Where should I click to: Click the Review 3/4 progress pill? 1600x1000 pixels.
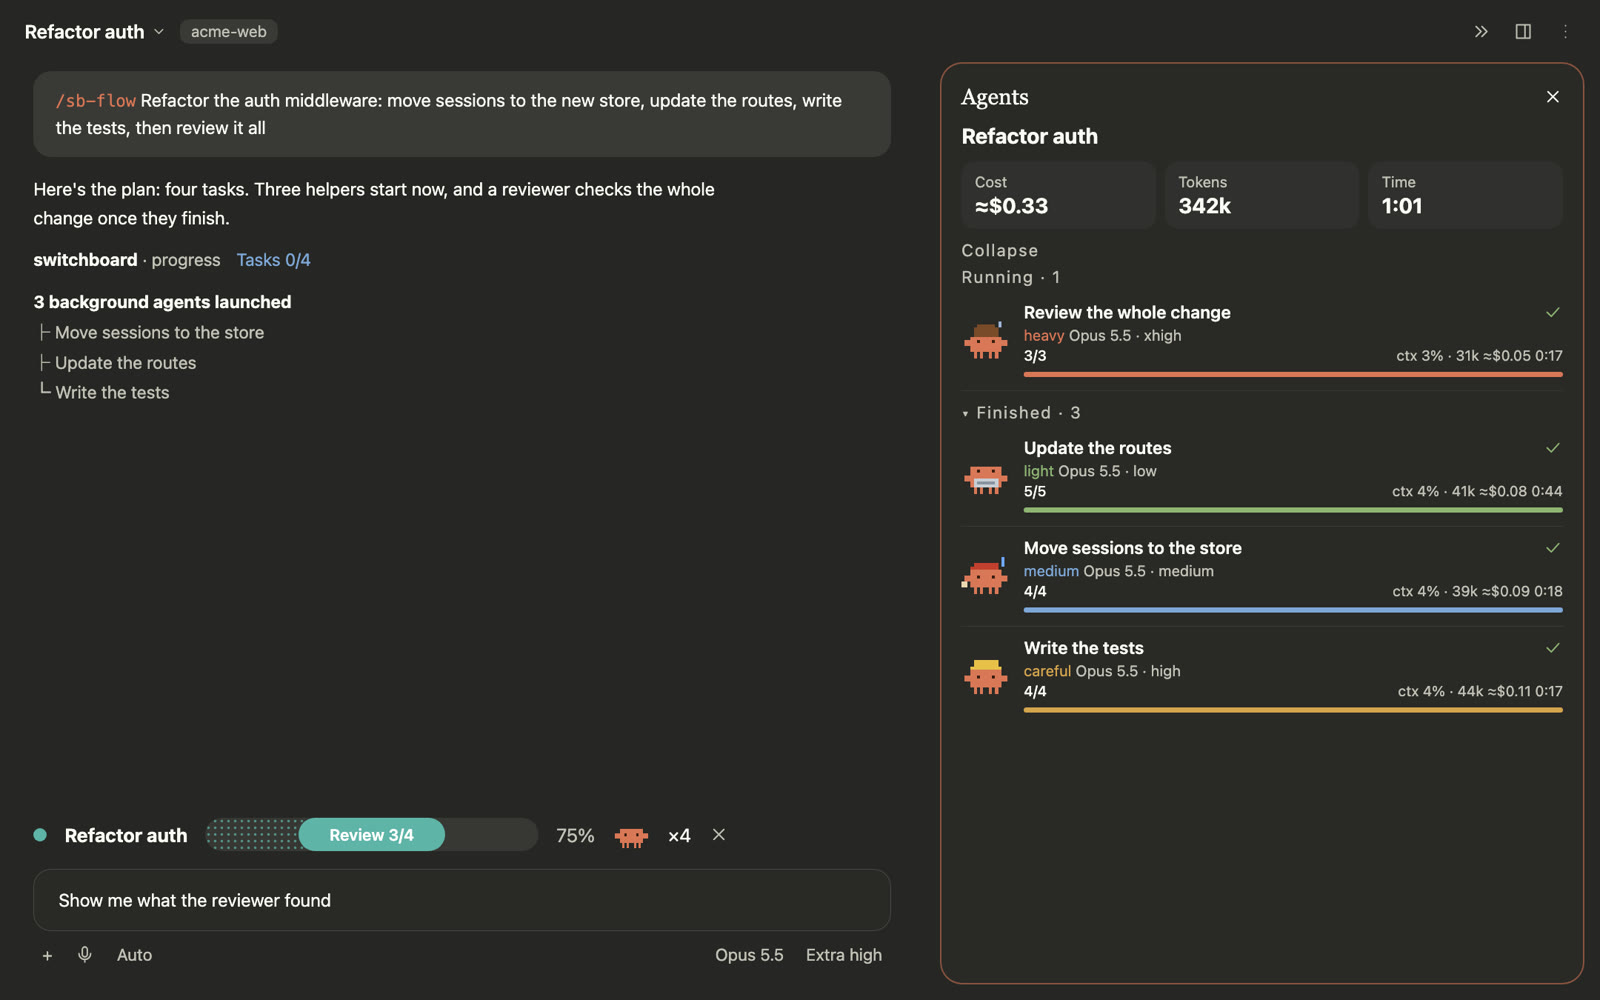click(372, 835)
